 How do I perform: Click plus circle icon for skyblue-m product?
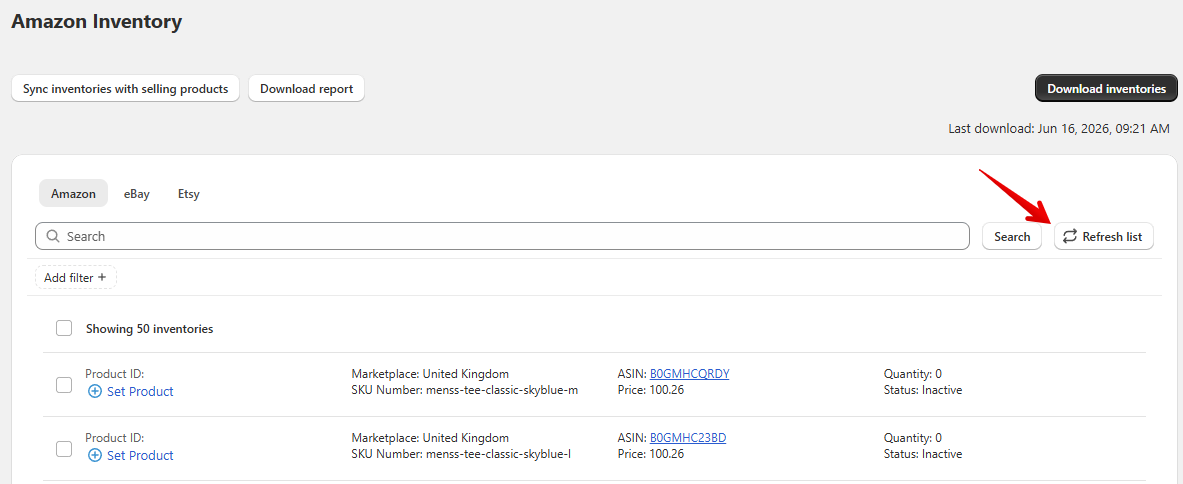(95, 391)
